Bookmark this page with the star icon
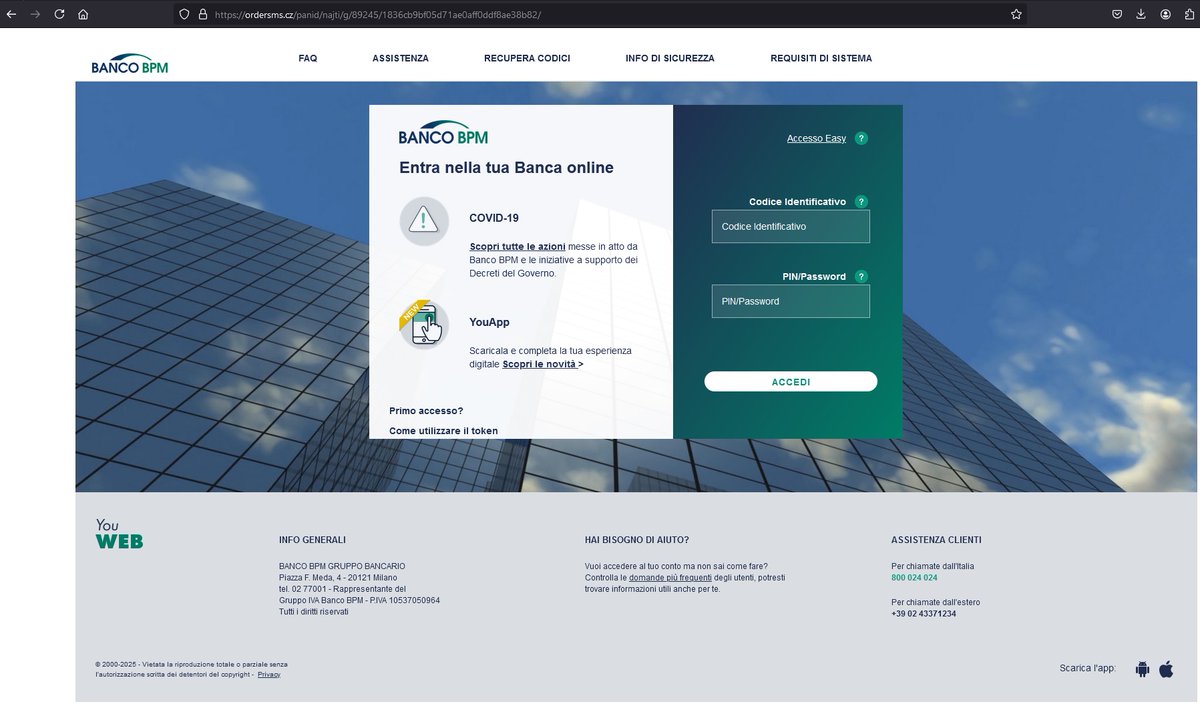Image resolution: width=1200 pixels, height=706 pixels. [1016, 14]
